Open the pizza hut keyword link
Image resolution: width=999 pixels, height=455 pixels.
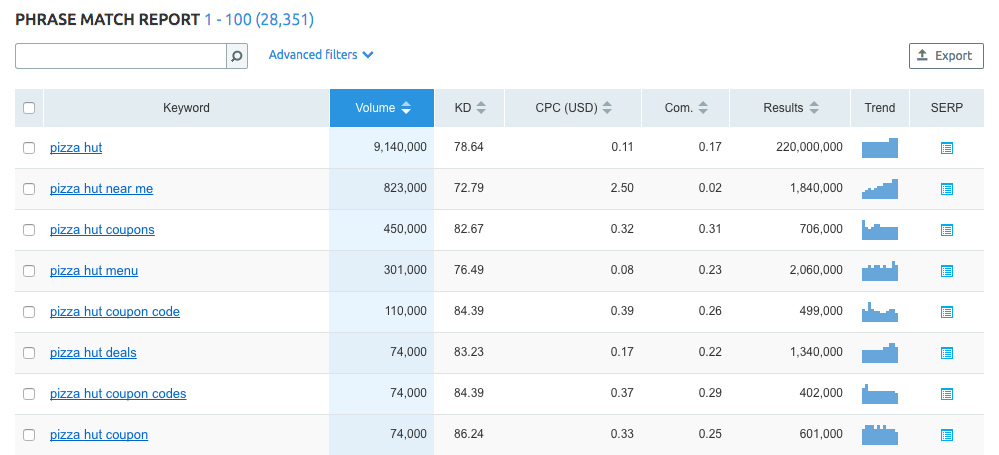pos(76,148)
